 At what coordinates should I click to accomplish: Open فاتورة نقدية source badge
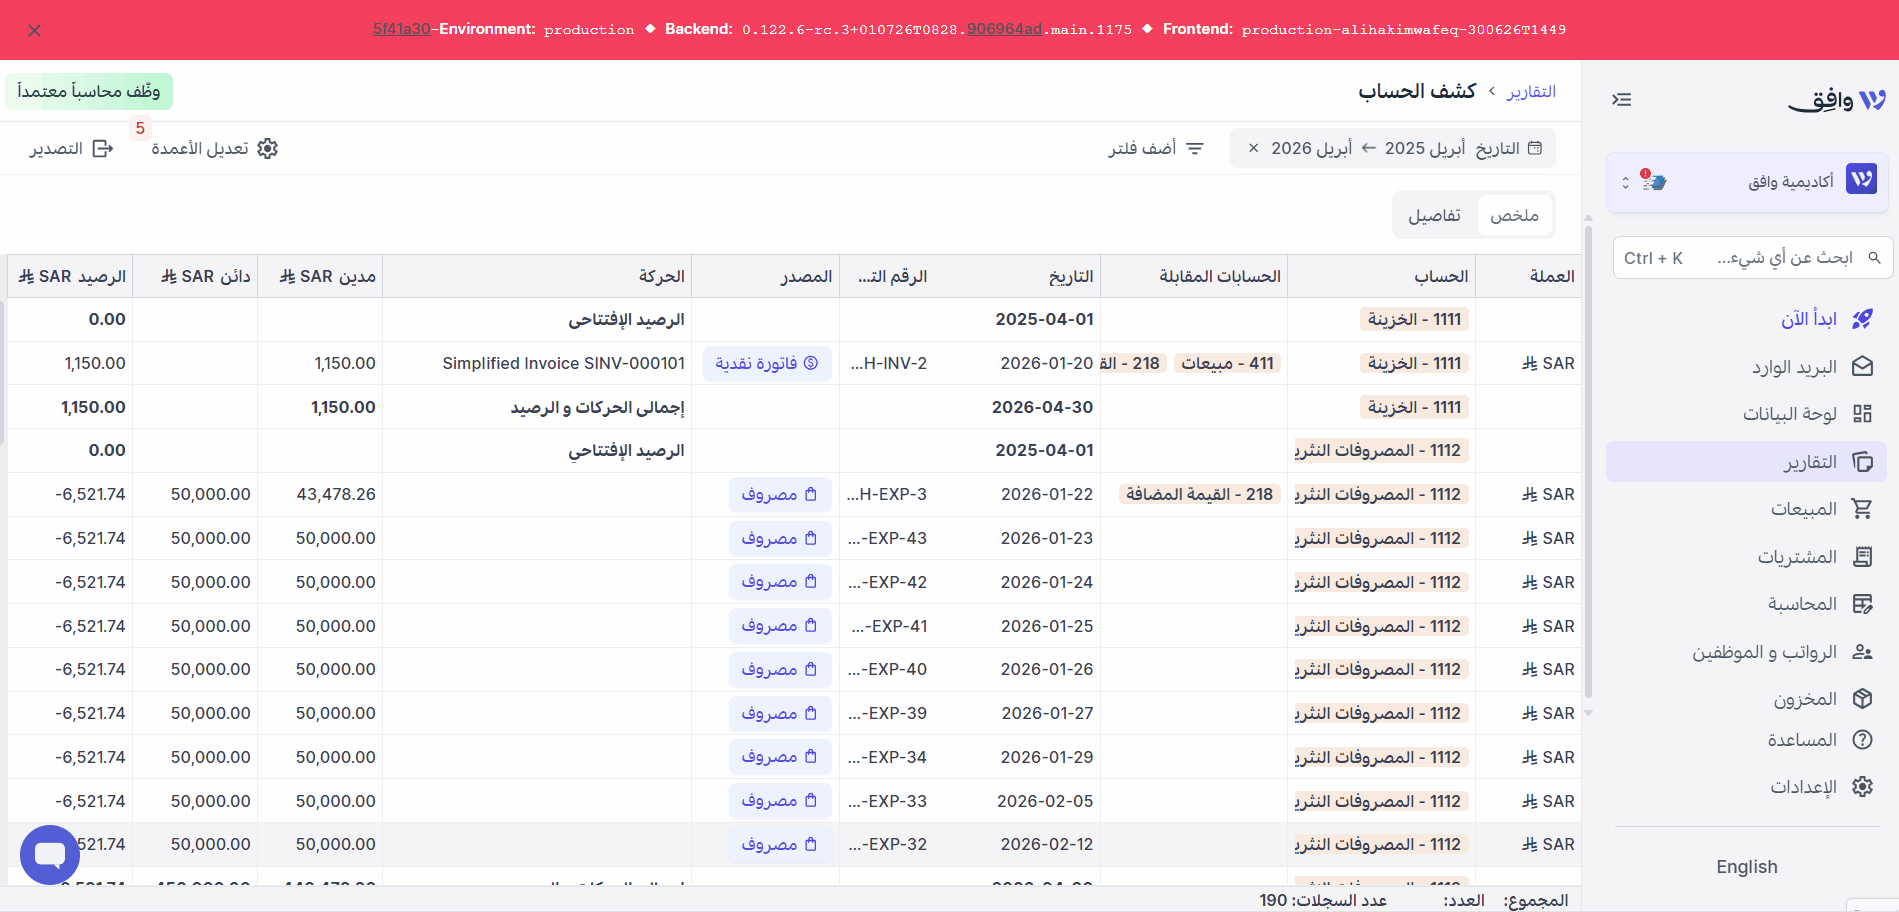[767, 363]
